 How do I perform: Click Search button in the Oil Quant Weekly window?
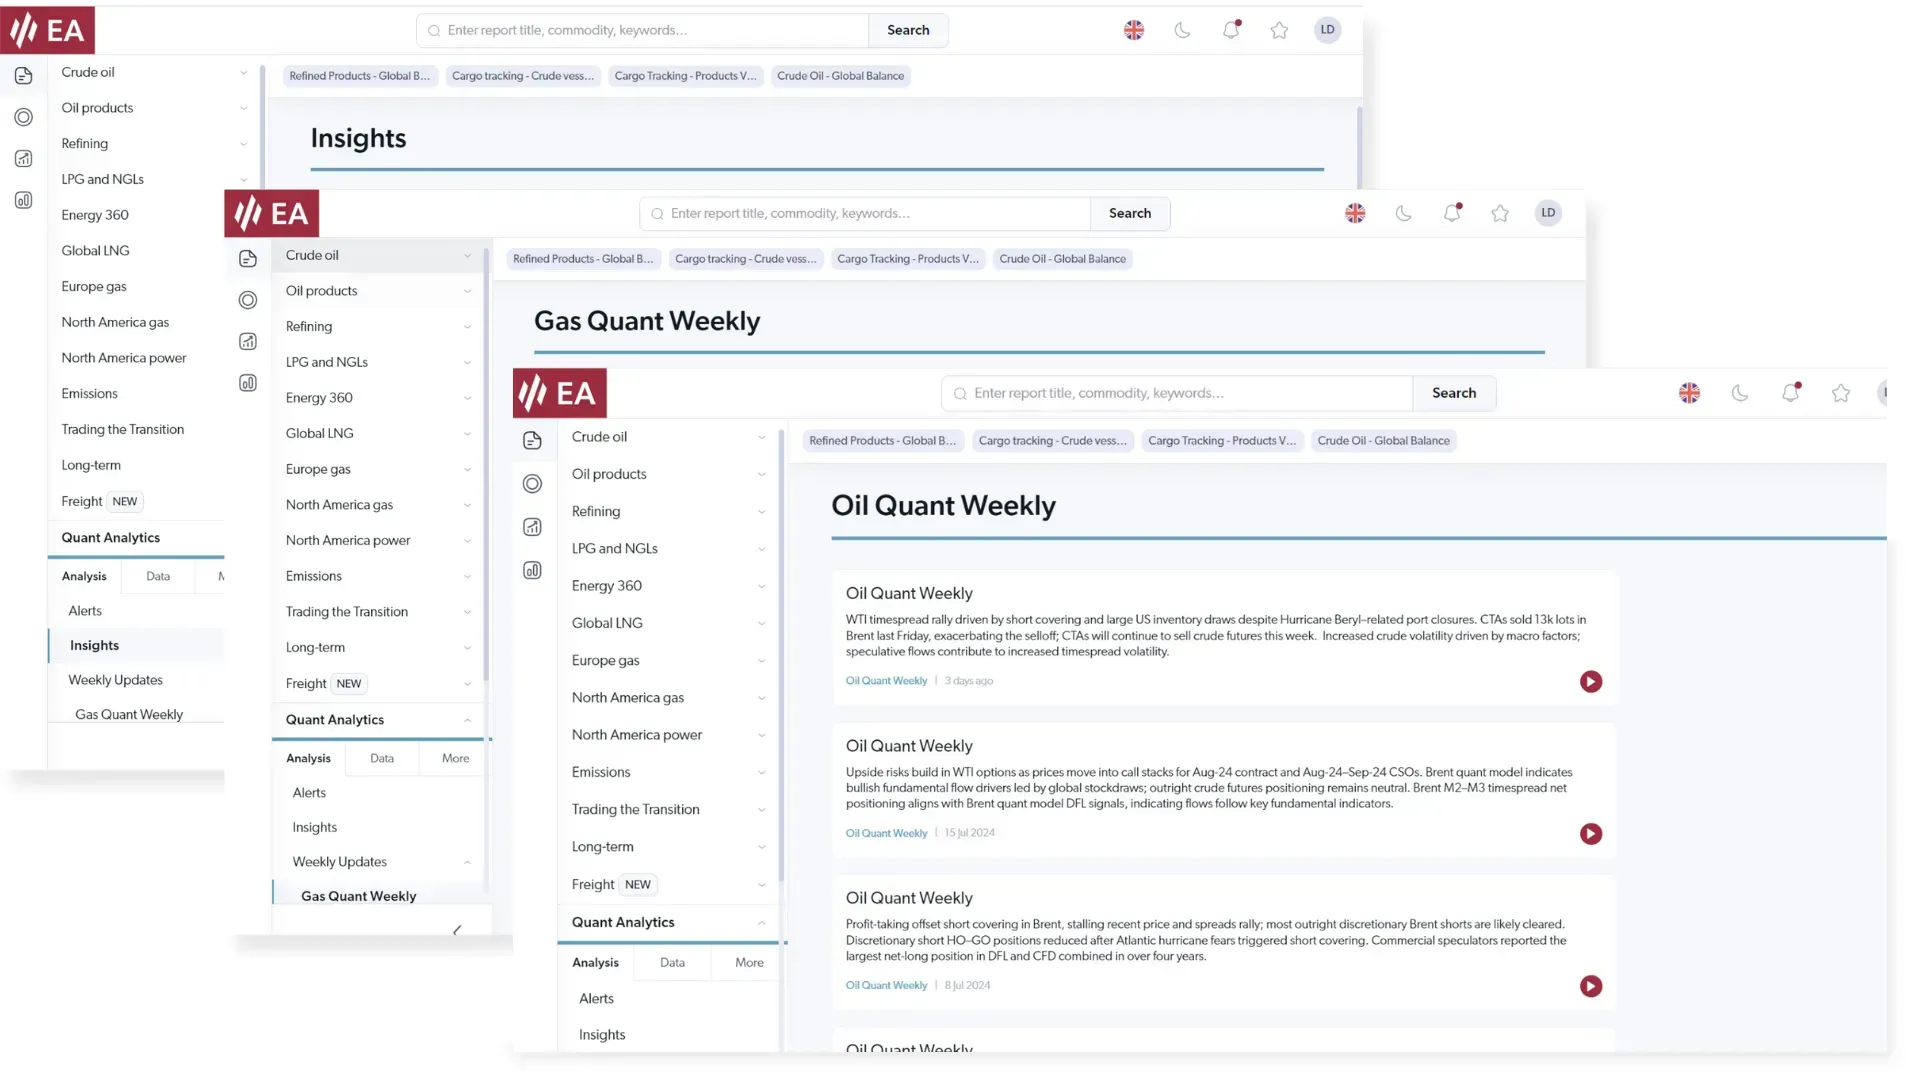[1454, 393]
